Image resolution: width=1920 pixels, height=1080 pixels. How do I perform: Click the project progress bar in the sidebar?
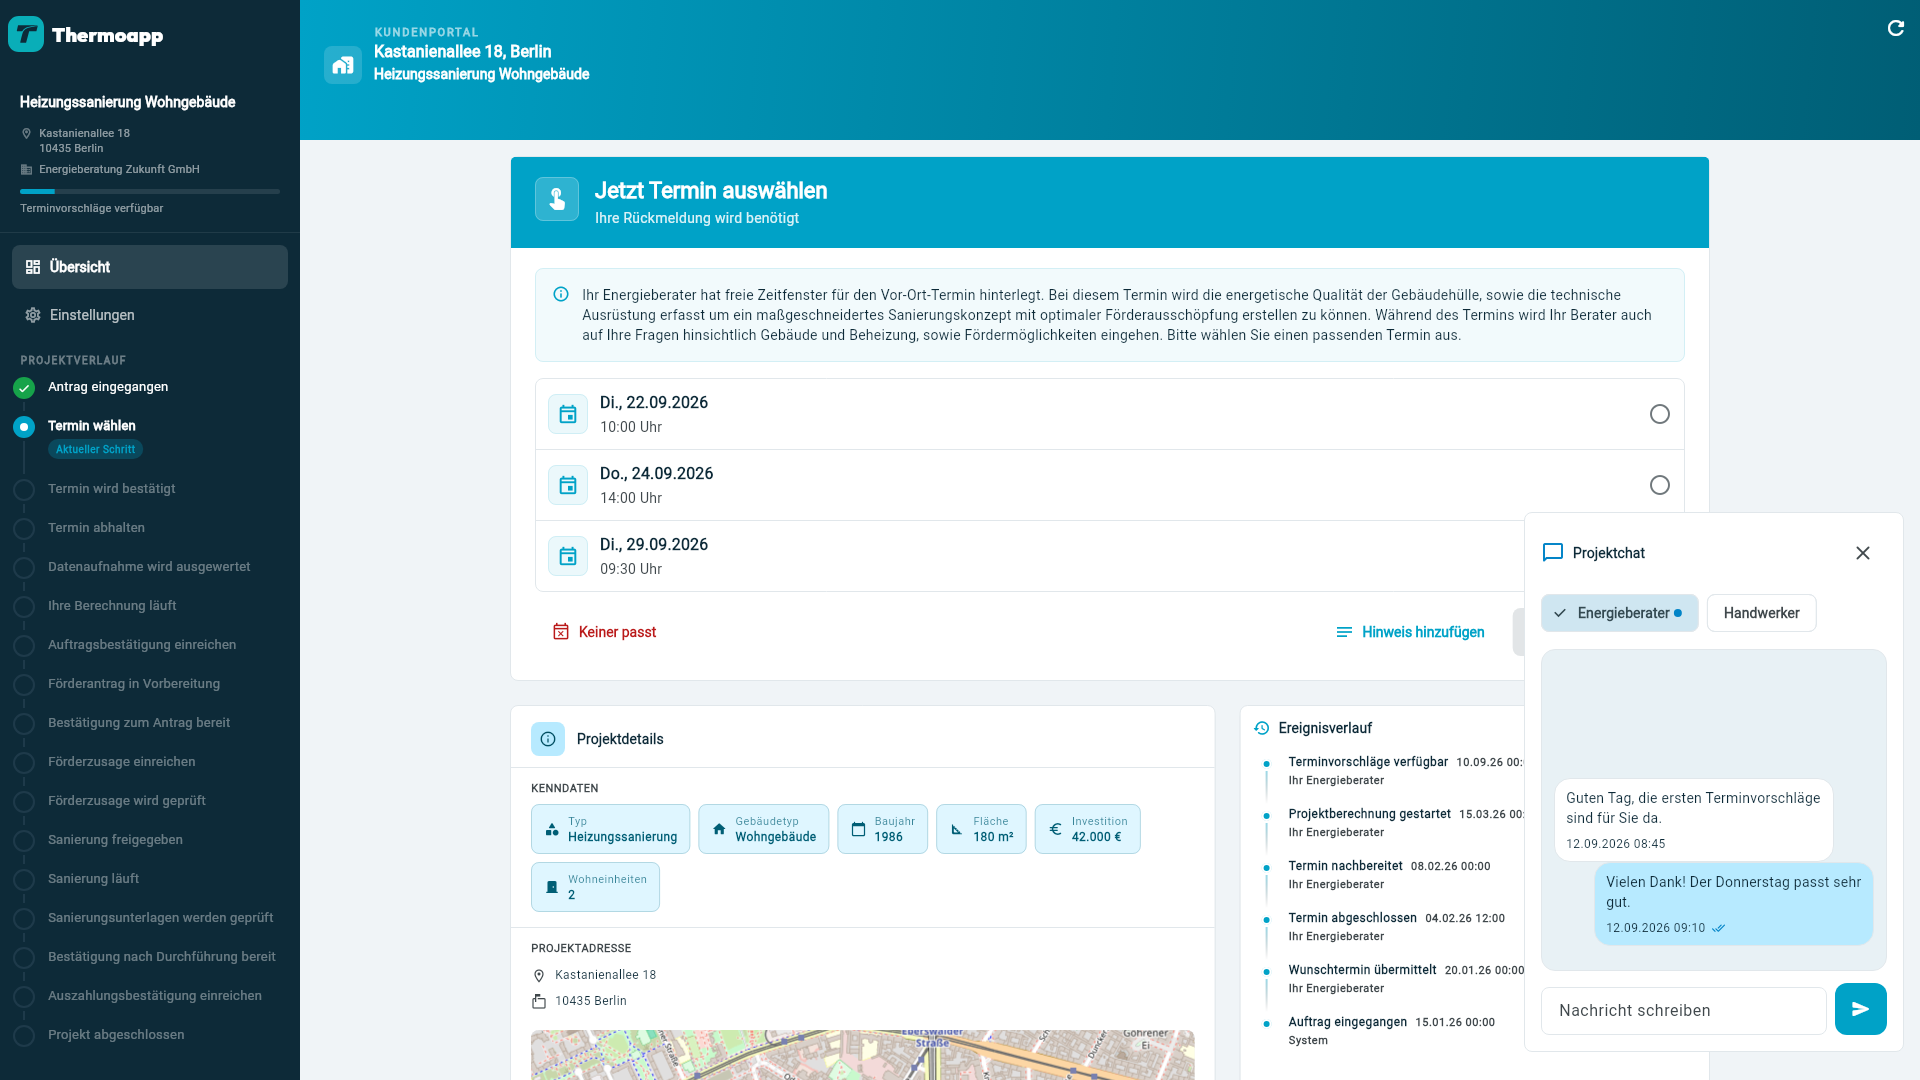click(x=150, y=191)
